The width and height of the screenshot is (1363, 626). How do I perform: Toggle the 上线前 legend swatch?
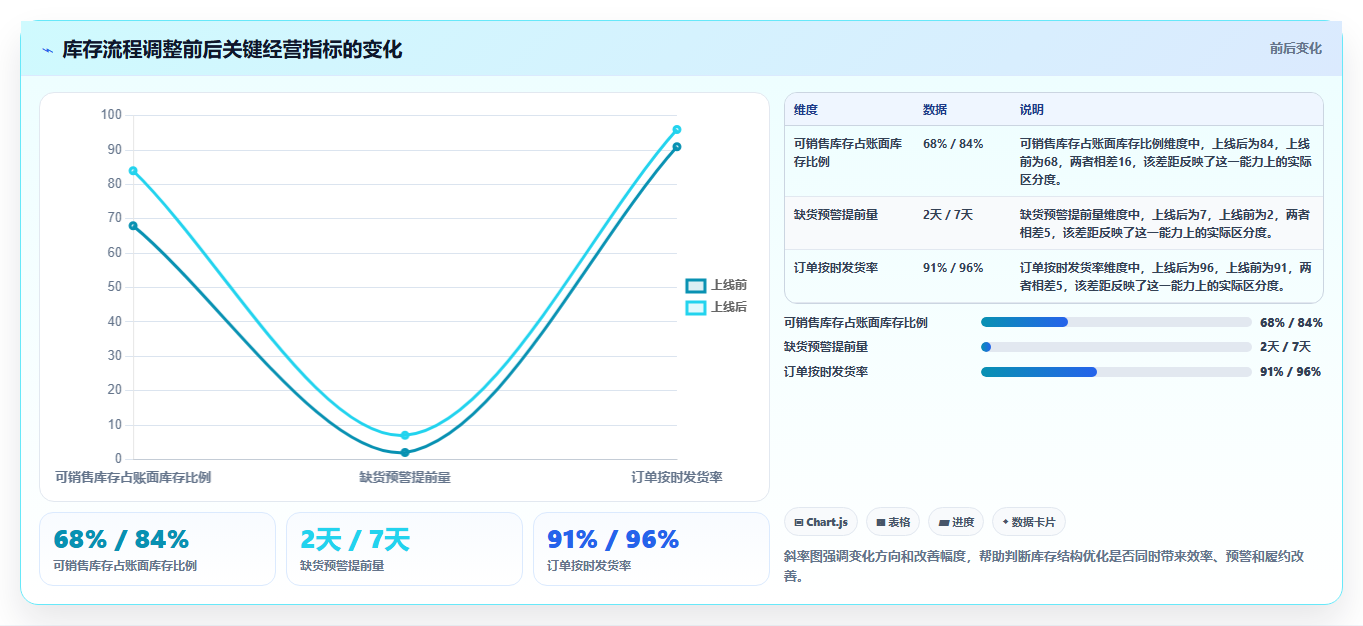696,286
